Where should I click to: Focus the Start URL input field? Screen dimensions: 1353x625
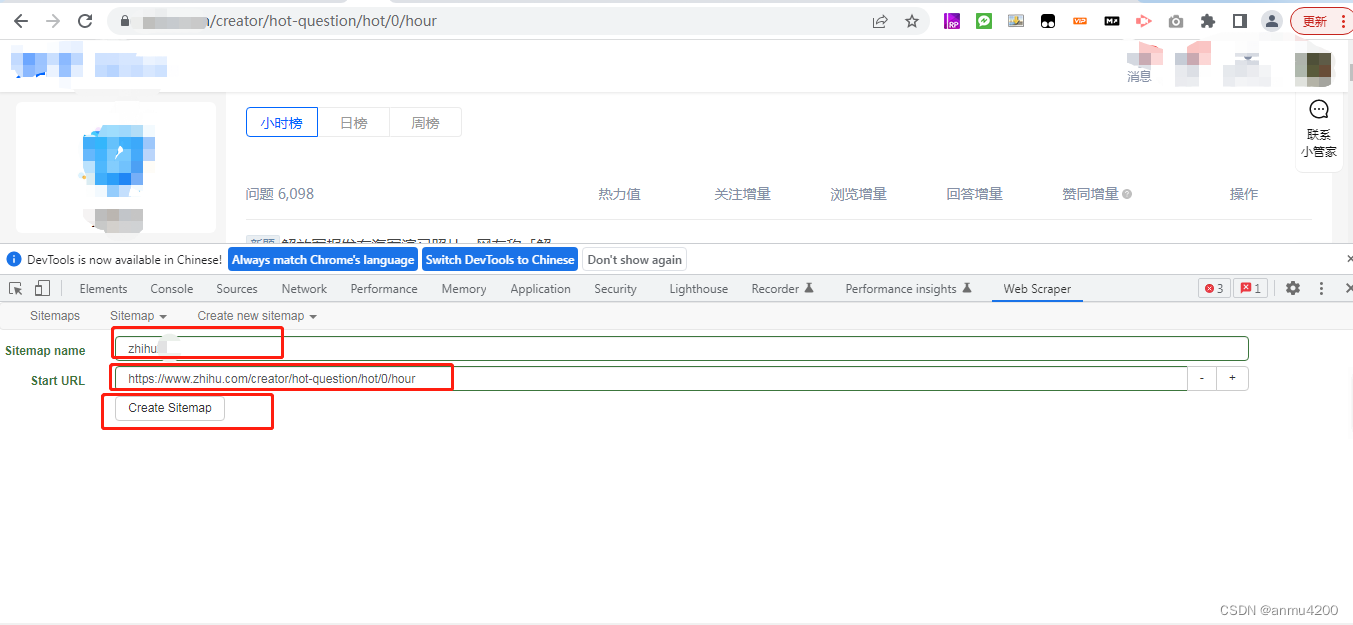point(651,379)
